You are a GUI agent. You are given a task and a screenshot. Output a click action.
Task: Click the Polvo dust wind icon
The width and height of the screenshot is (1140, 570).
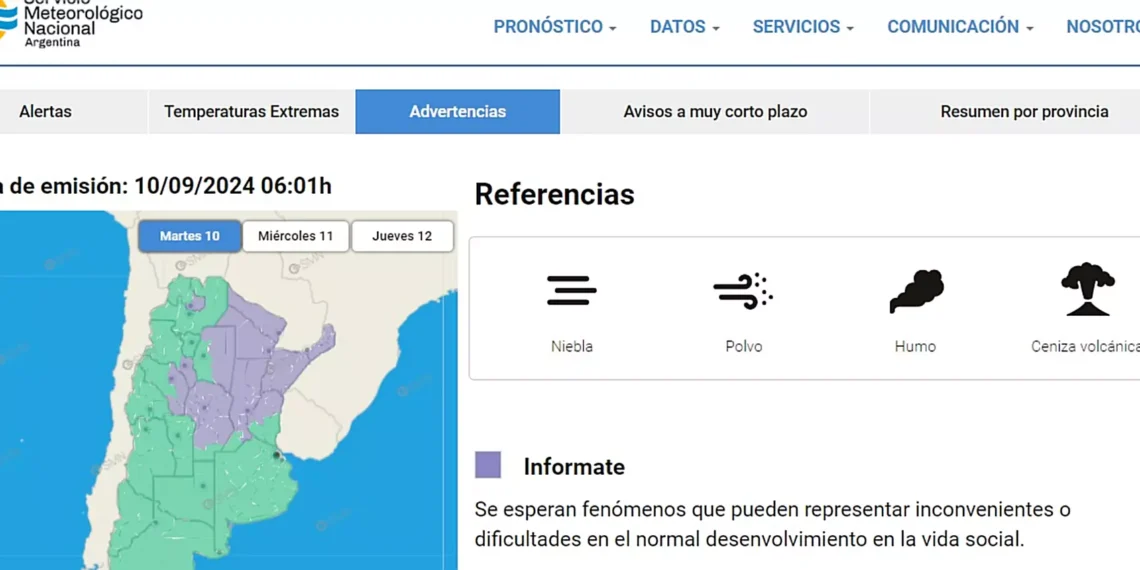click(743, 291)
